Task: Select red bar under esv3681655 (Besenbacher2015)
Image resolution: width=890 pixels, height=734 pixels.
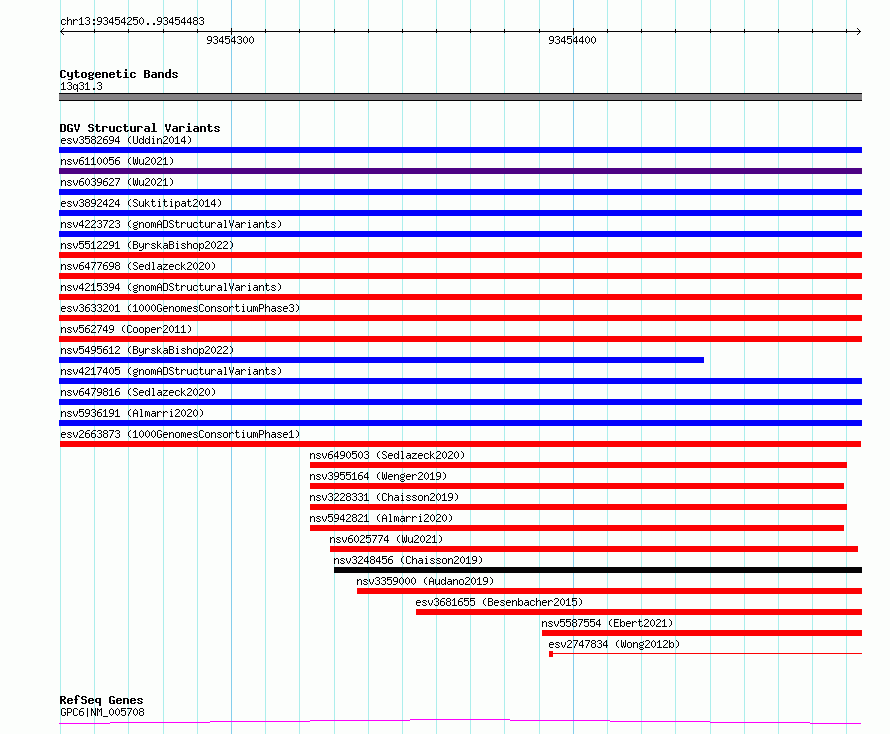Action: (639, 612)
